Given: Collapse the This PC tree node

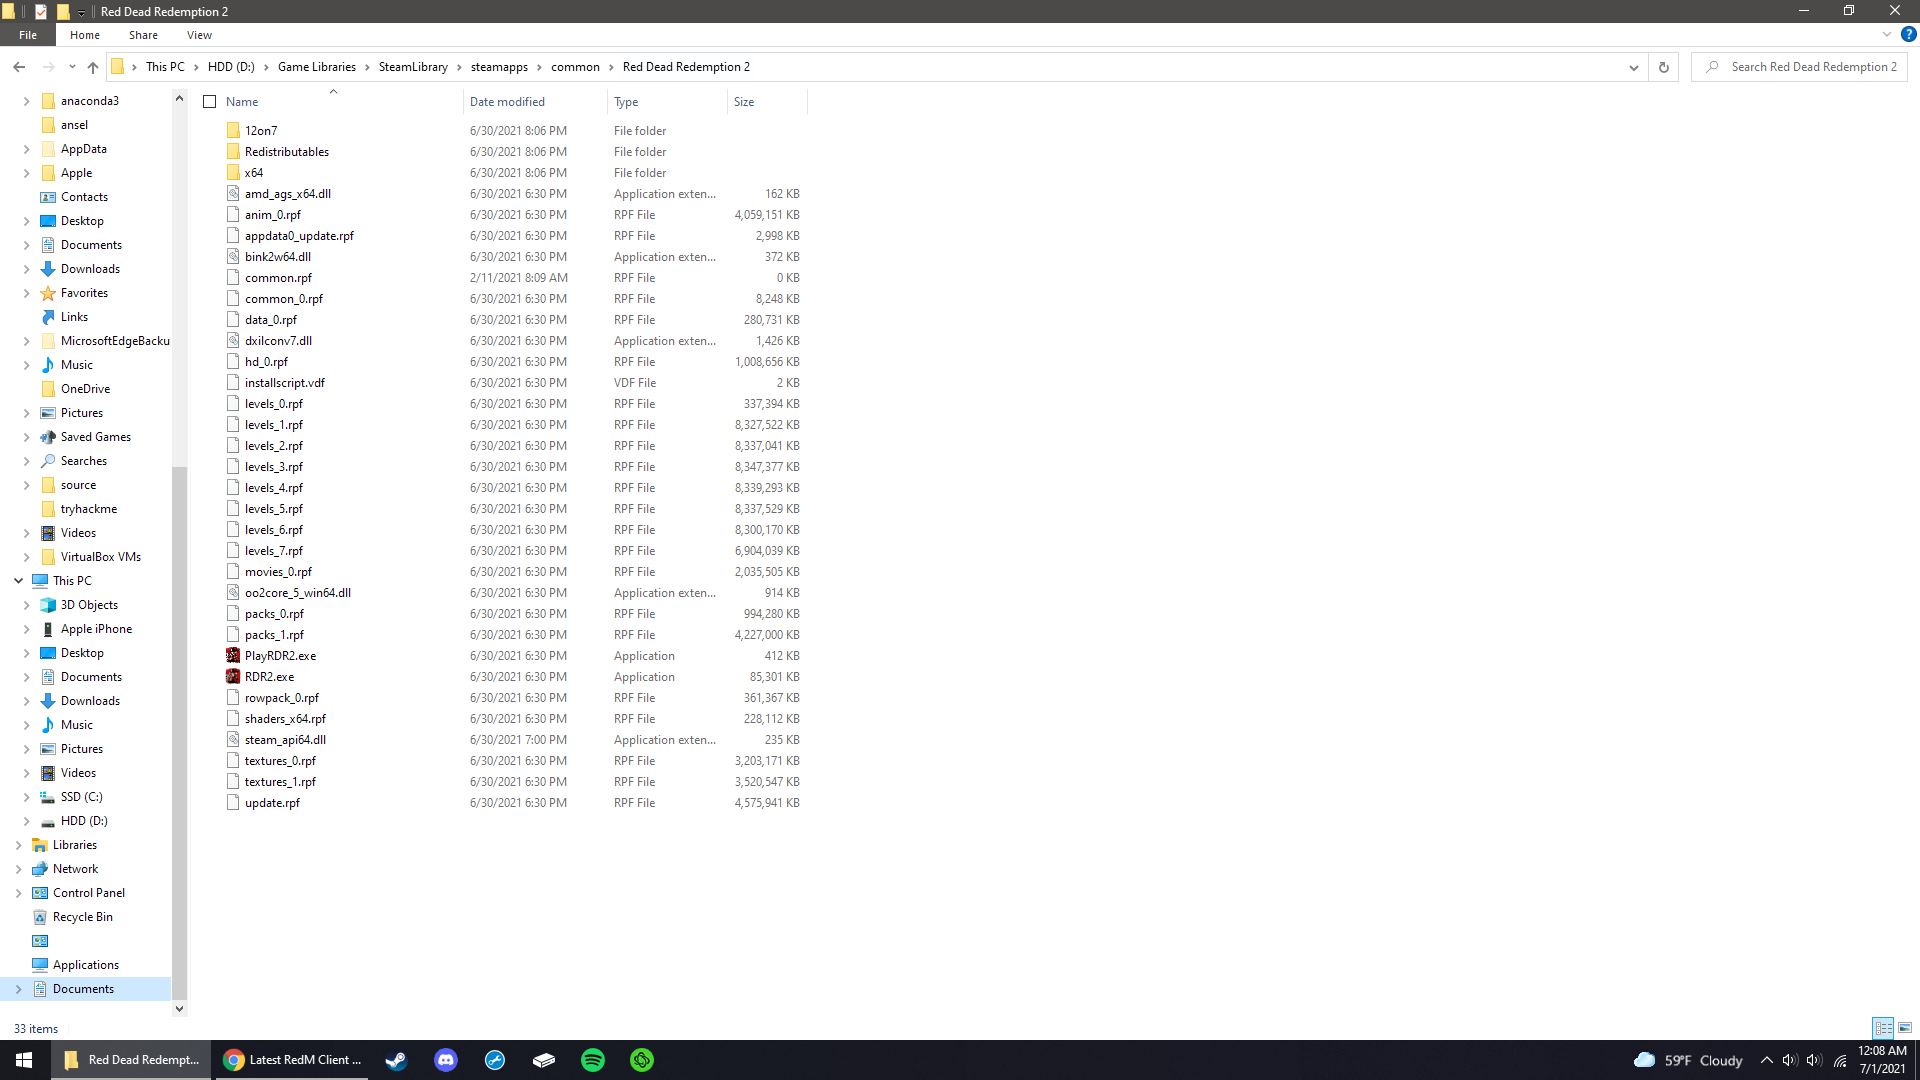Looking at the screenshot, I should point(18,580).
